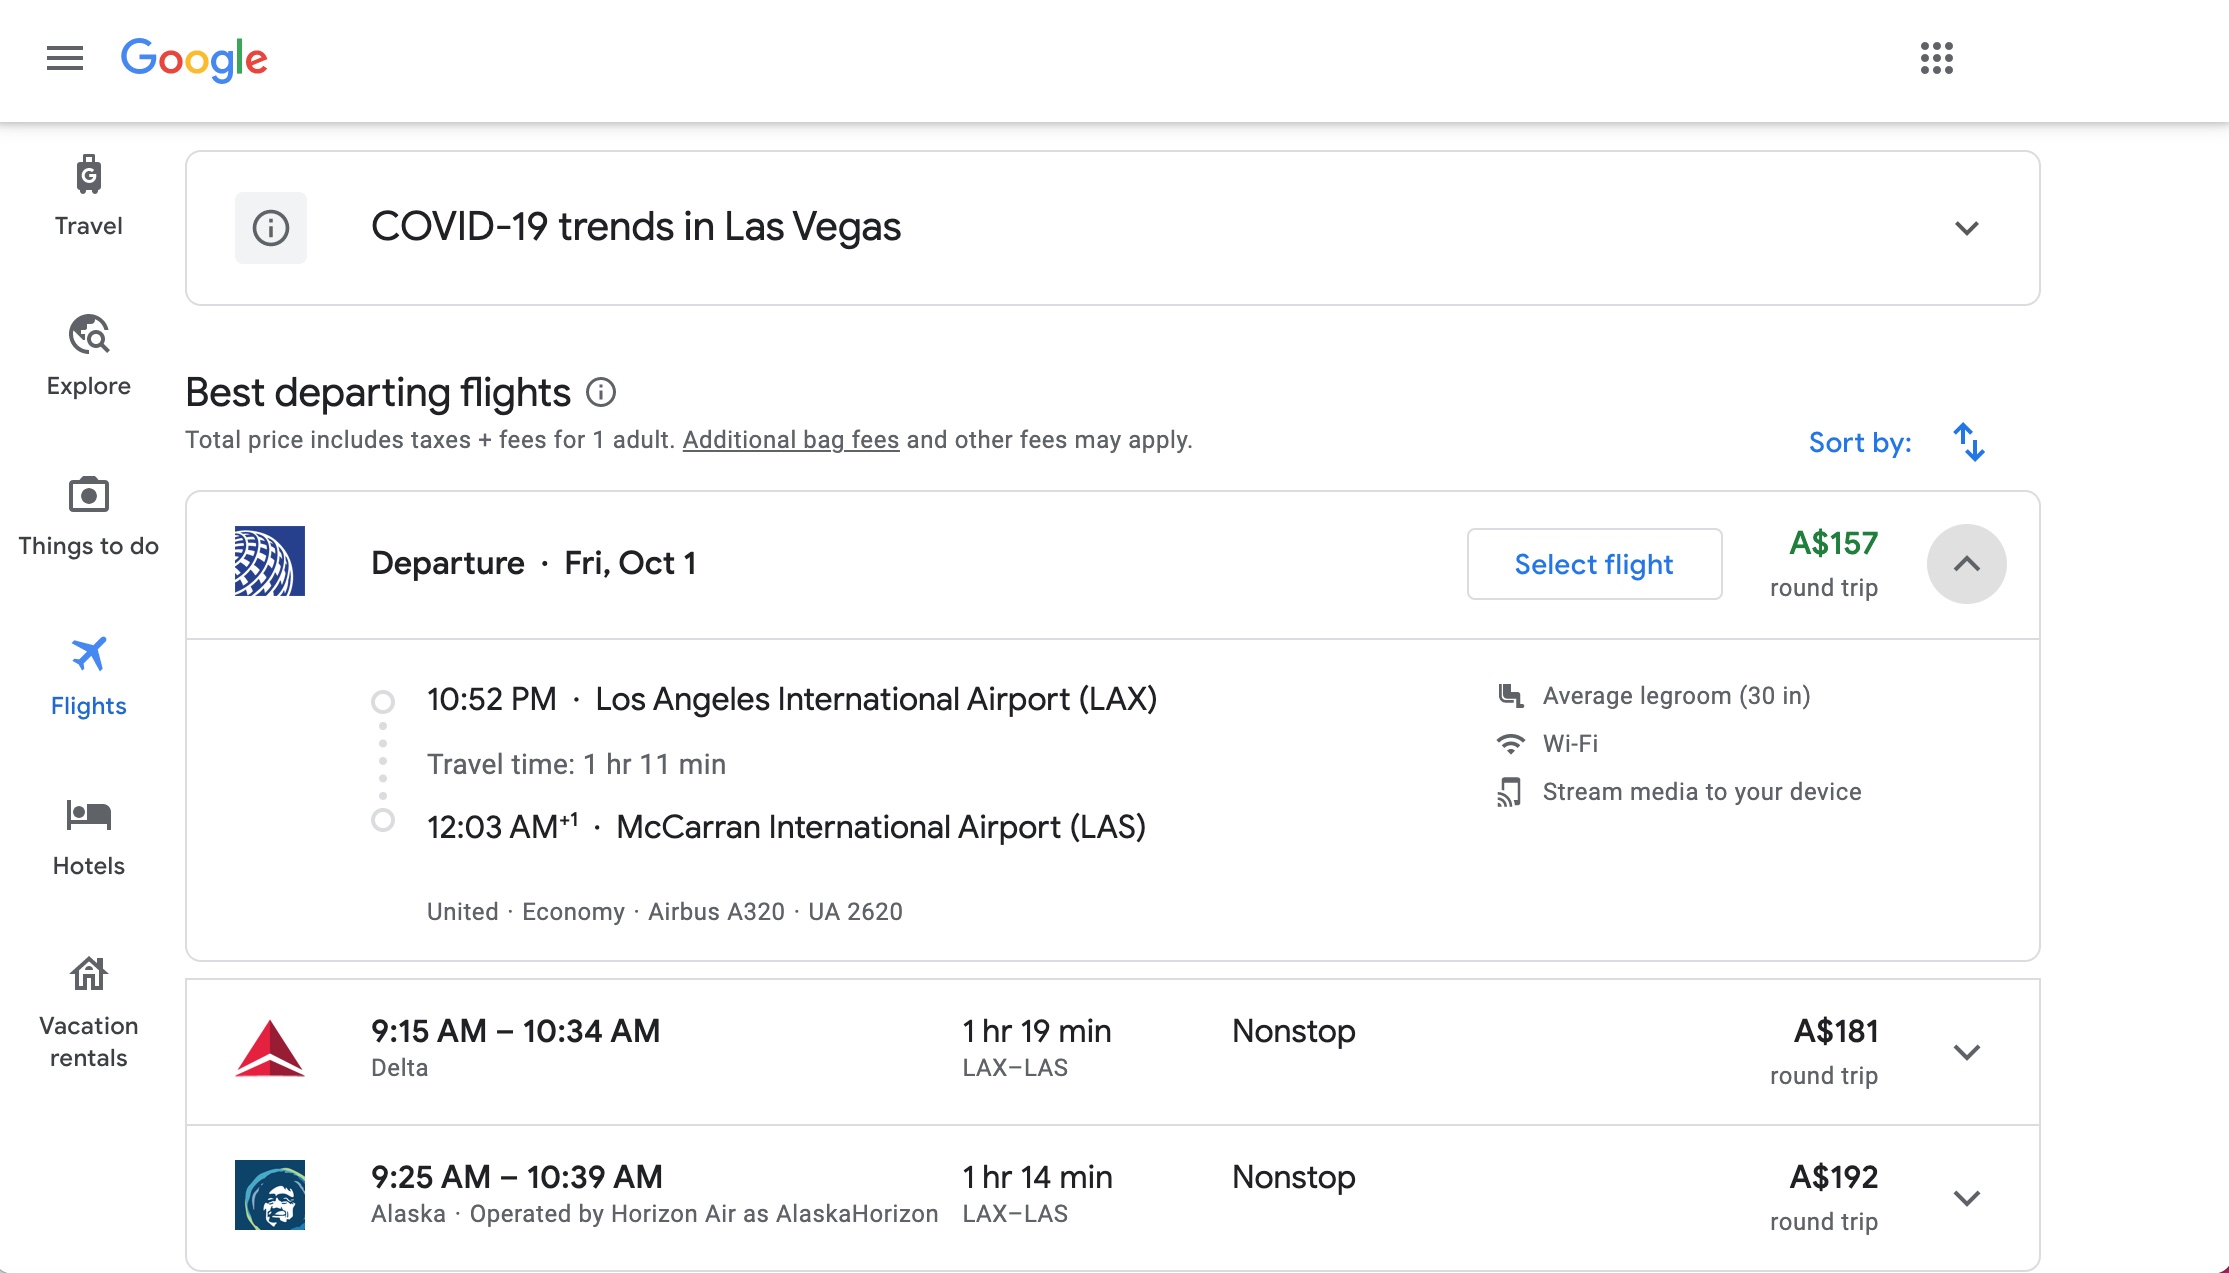The image size is (2229, 1273).
Task: Expand the Delta flight details
Action: coord(1967,1050)
